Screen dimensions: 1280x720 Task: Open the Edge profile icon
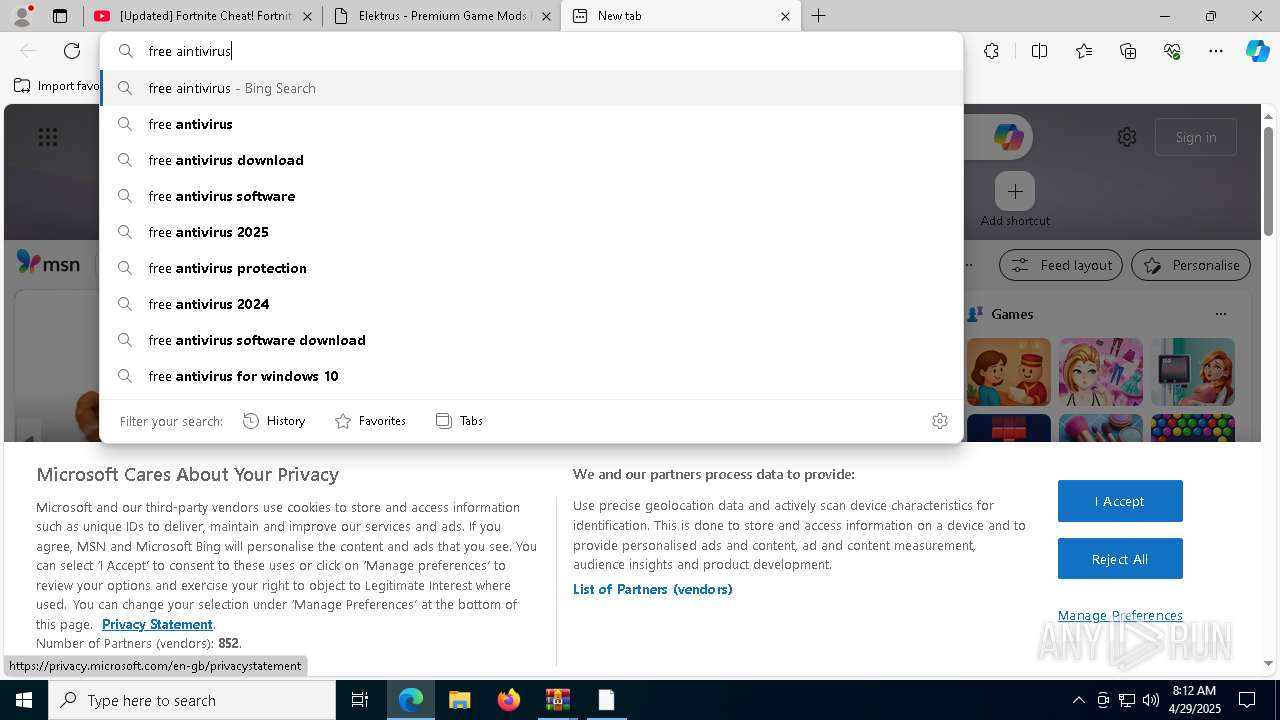pos(22,15)
